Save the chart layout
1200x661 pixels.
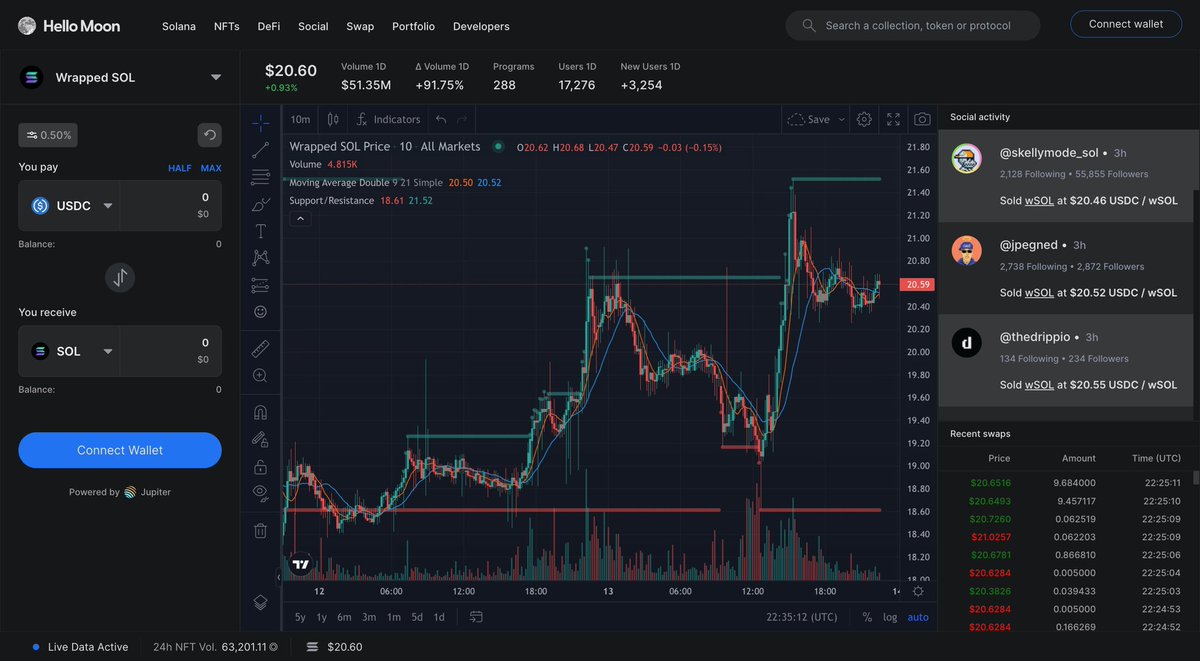(x=809, y=119)
